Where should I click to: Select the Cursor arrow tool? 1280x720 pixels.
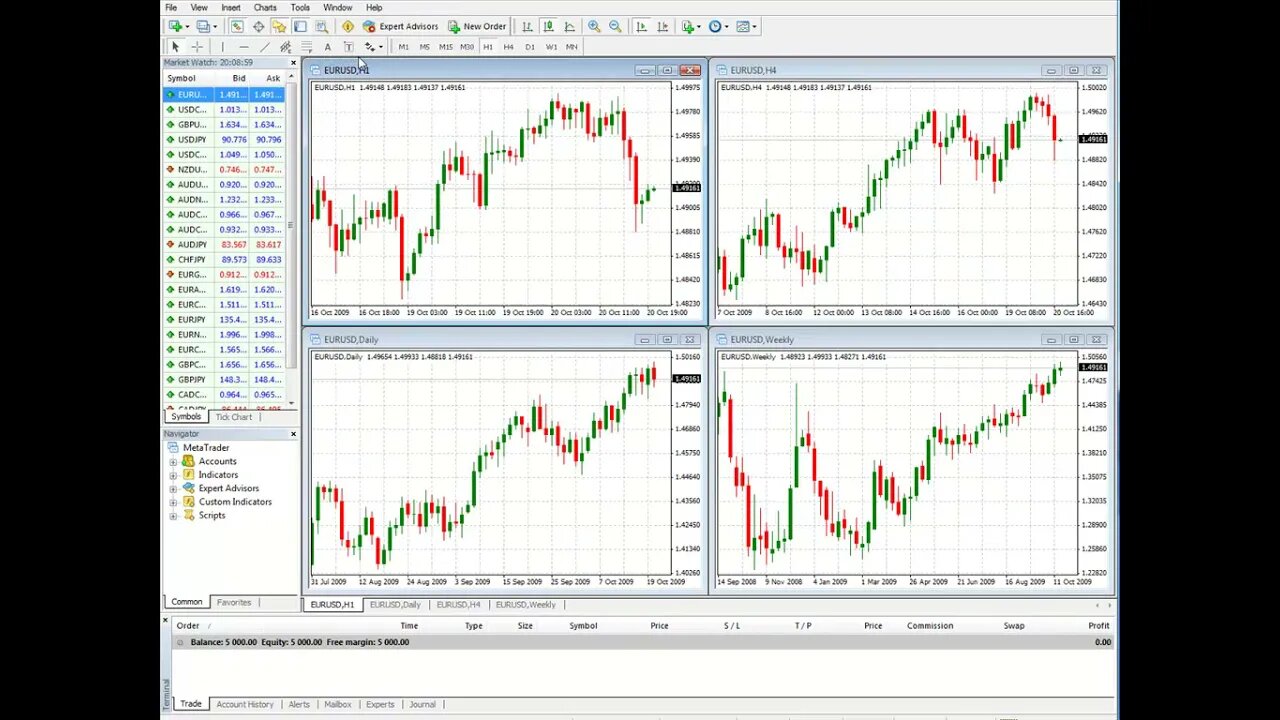click(175, 47)
